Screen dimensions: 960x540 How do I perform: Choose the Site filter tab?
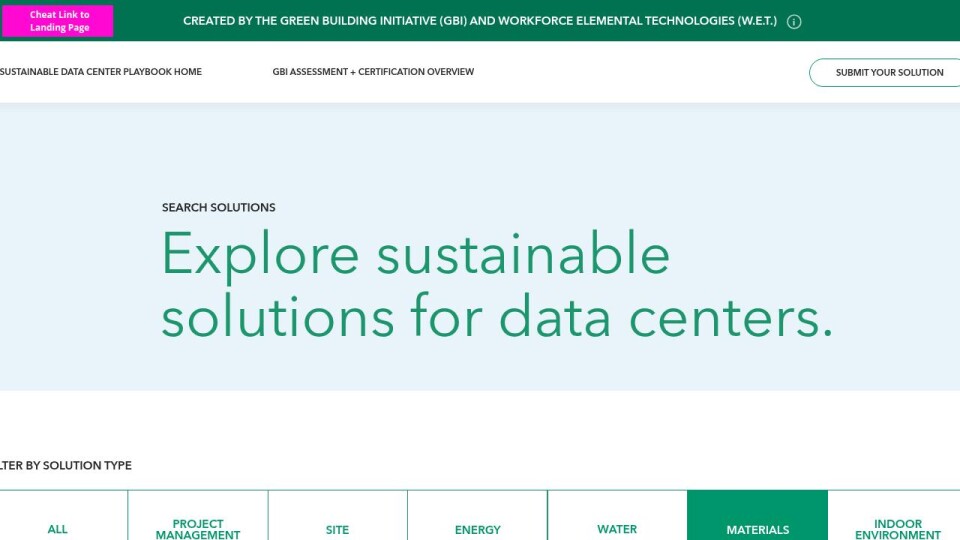pyautogui.click(x=338, y=529)
